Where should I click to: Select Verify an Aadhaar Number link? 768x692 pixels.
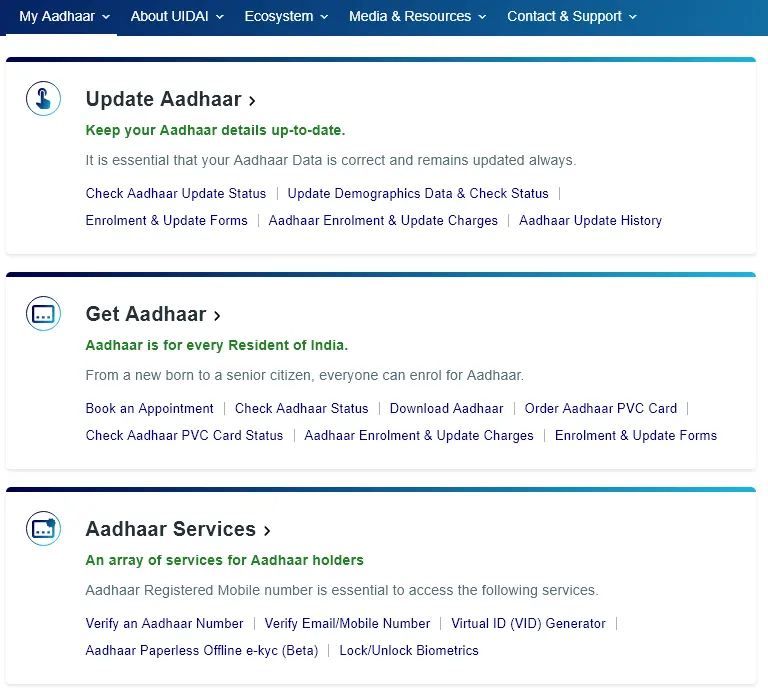[x=164, y=623]
